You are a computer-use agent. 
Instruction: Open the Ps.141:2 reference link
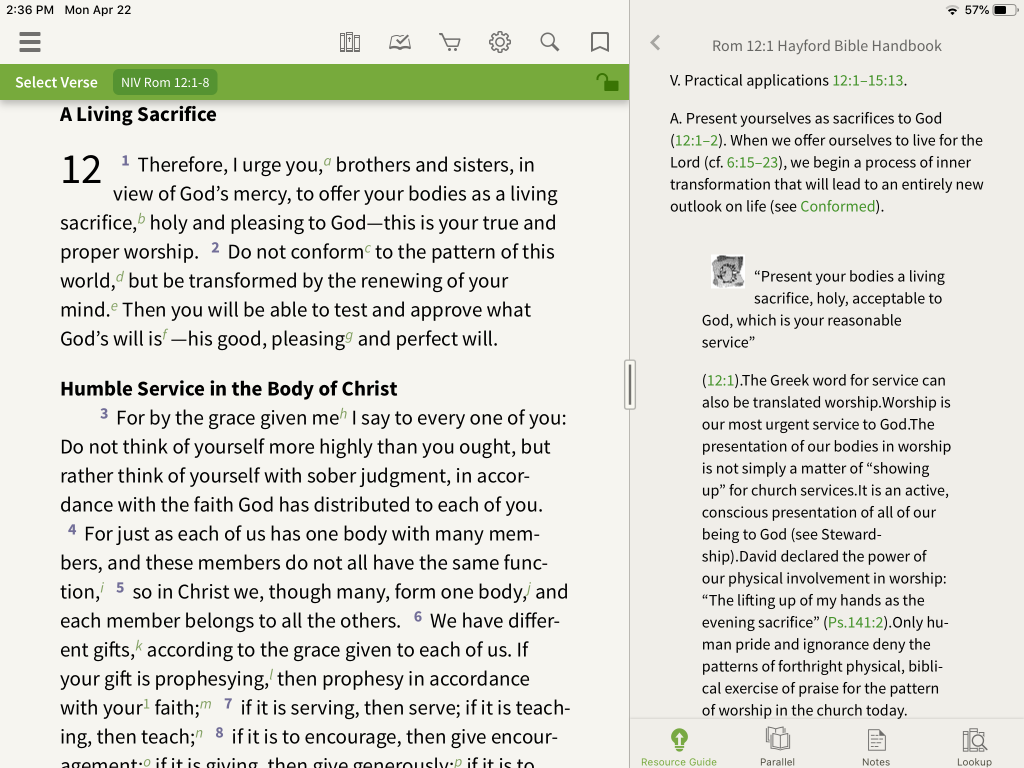click(855, 622)
